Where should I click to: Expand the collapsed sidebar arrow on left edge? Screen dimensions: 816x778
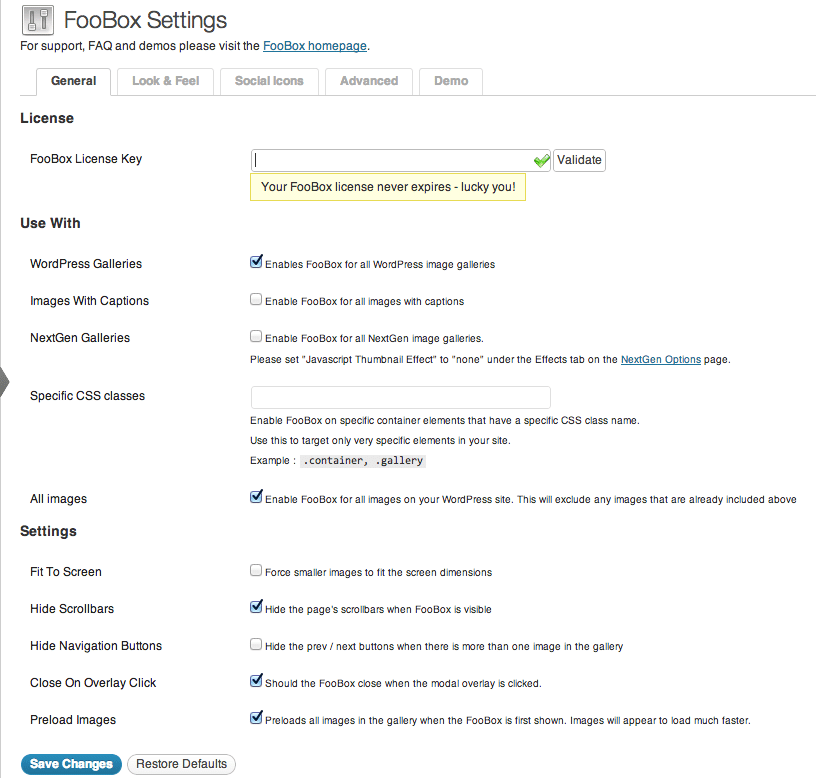4,382
